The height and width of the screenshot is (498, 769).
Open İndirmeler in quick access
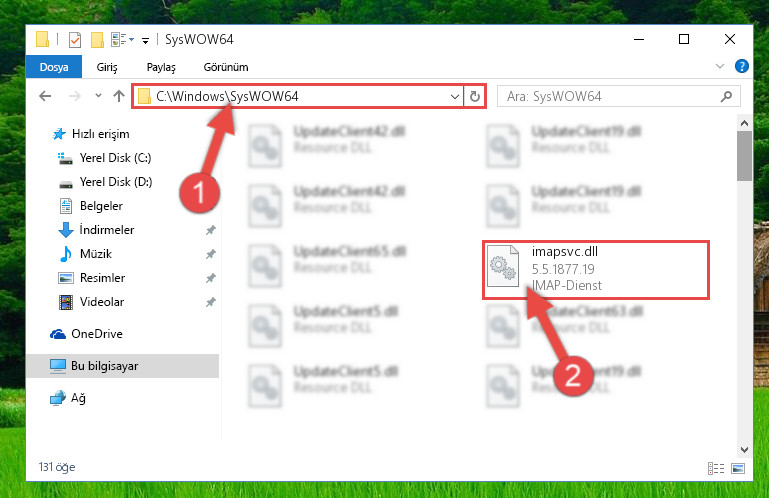[106, 230]
